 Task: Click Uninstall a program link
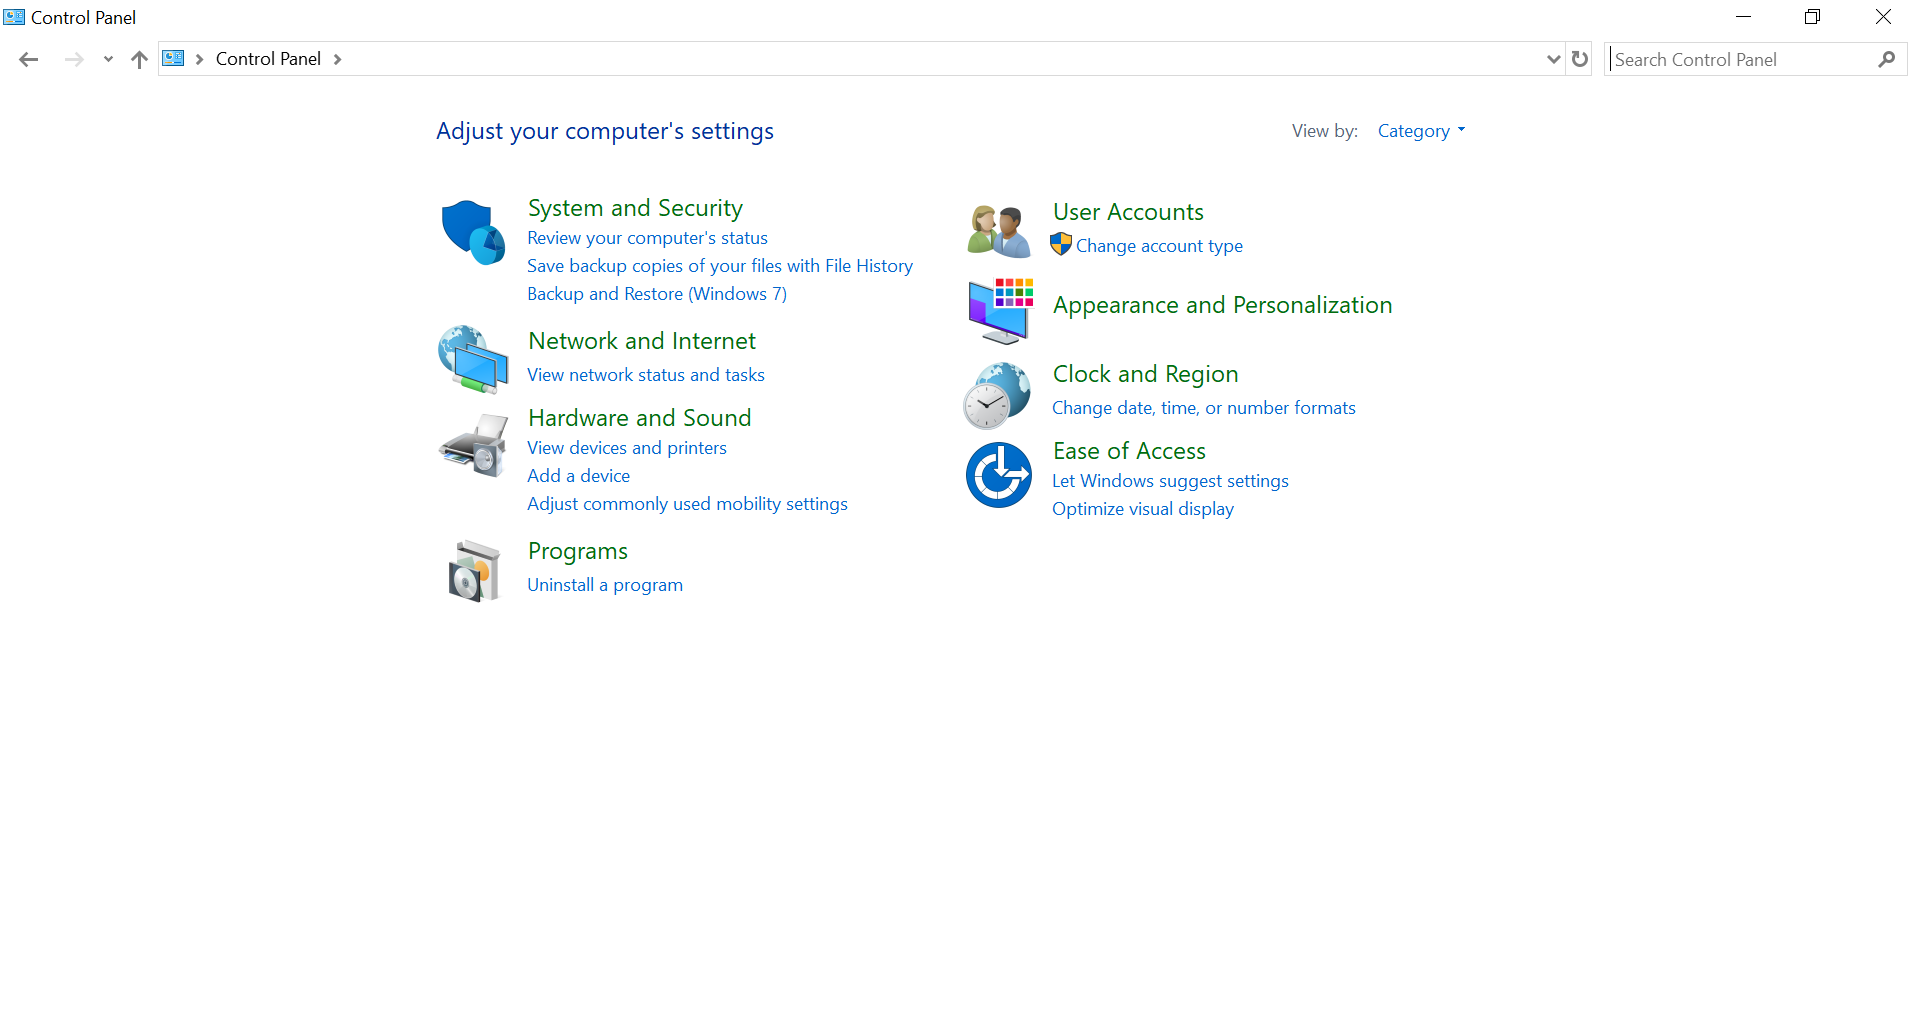[x=605, y=585]
